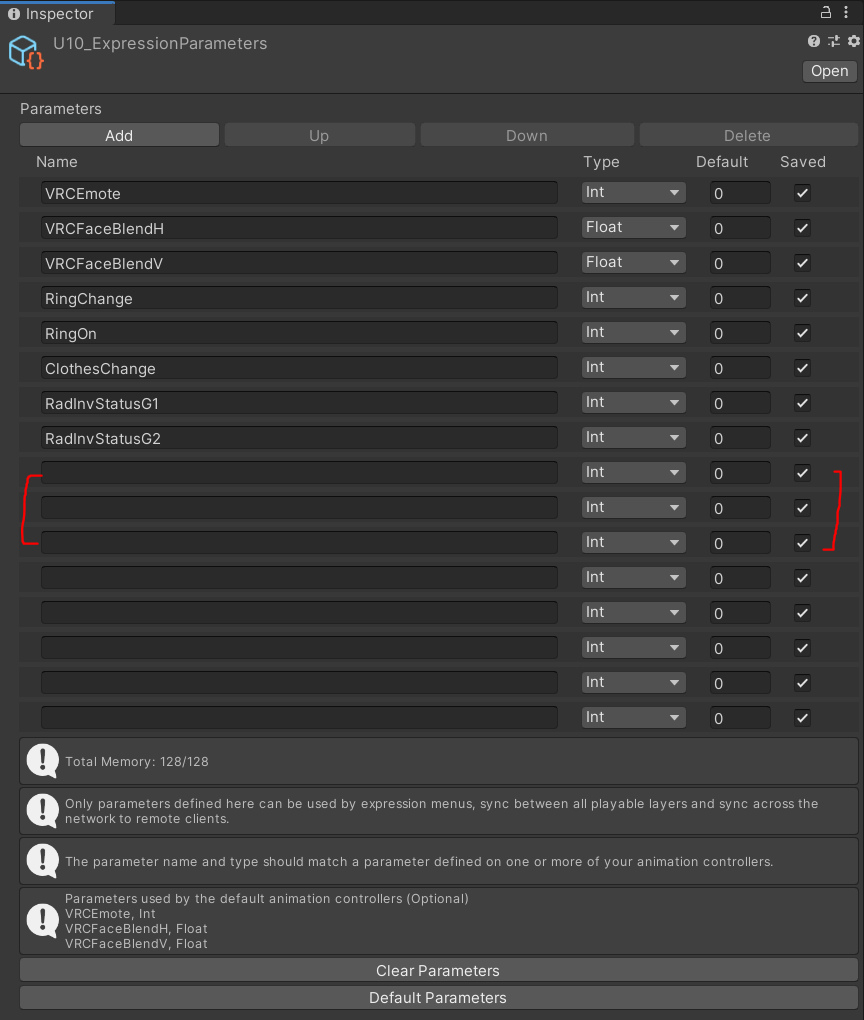Click the VRCFaceBlendH name field
Screen dimensions: 864x1020
point(299,228)
